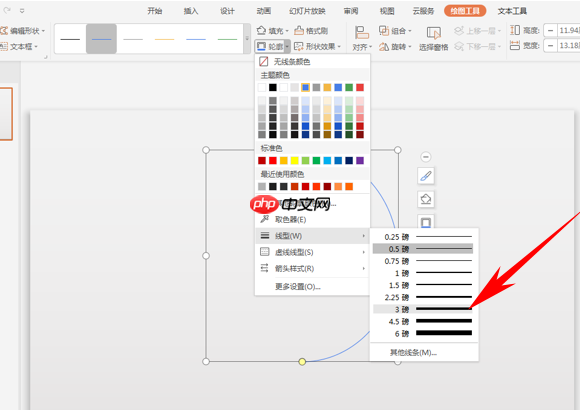
Task: Open the Drawing Tools (绘图工具) tab
Action: (465, 11)
